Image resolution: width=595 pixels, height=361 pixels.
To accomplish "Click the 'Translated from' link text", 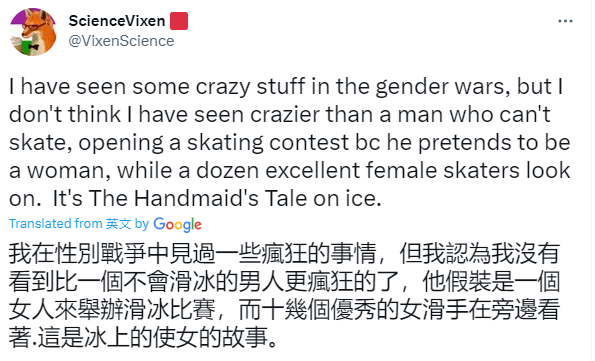I will coord(56,224).
